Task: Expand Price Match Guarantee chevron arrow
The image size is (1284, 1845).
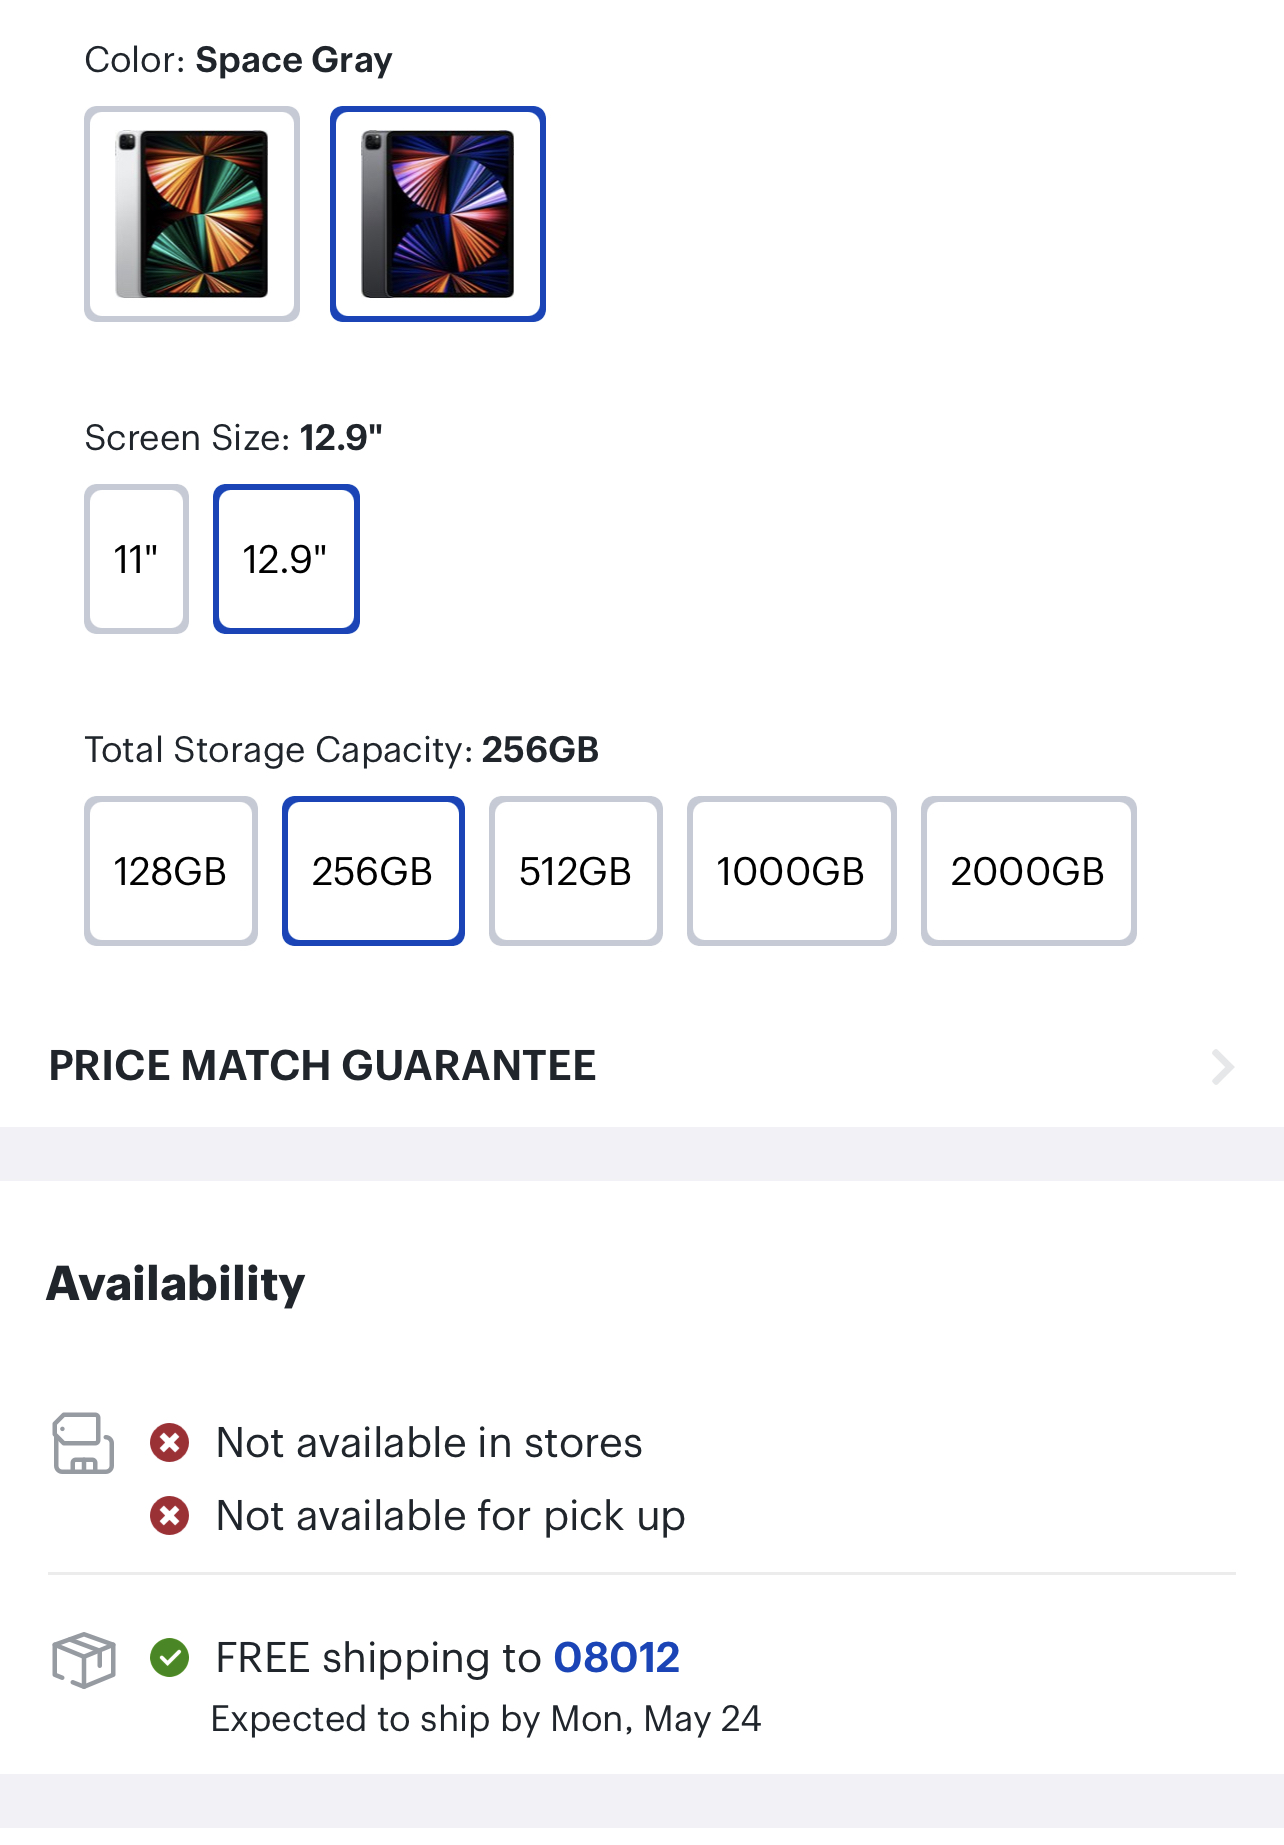Action: point(1222,1067)
